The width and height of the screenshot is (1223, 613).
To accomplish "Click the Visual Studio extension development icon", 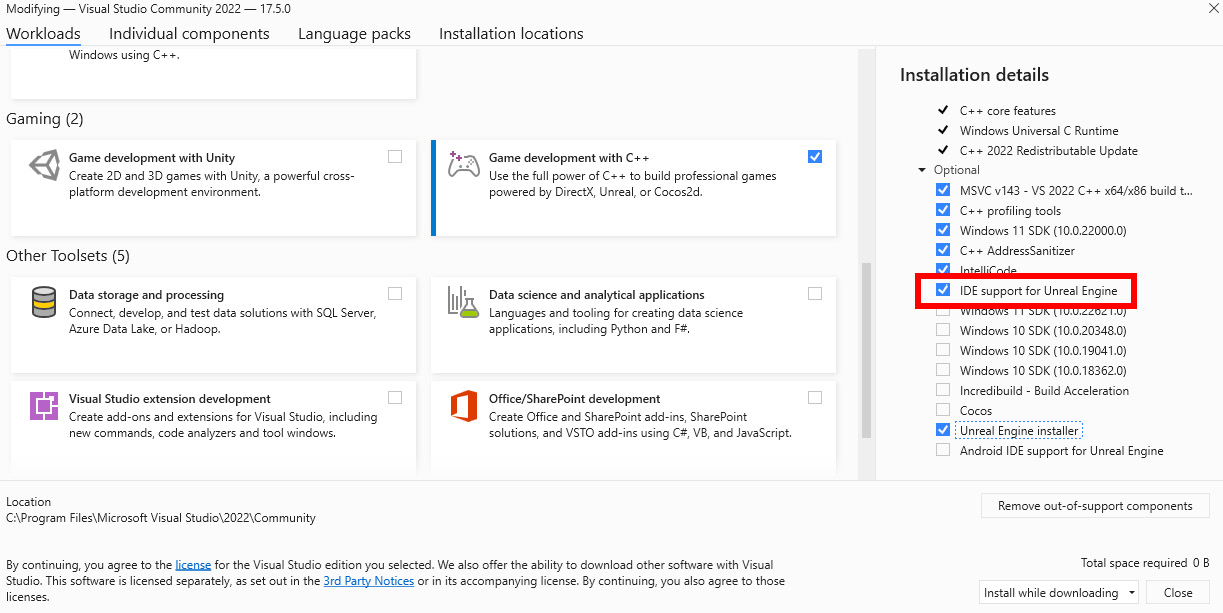I will (44, 405).
